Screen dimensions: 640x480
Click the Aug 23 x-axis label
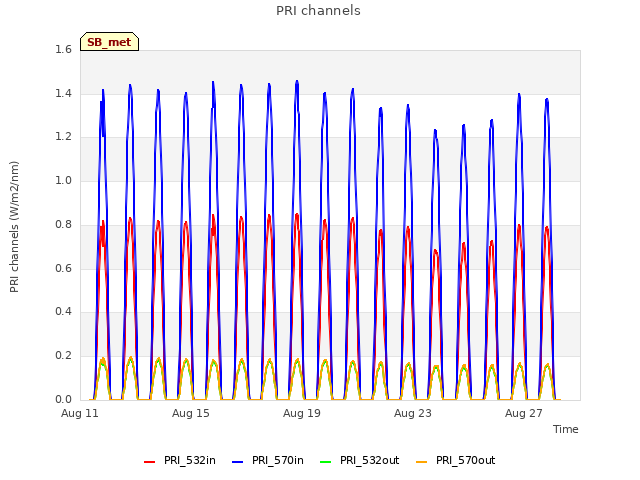click(413, 413)
